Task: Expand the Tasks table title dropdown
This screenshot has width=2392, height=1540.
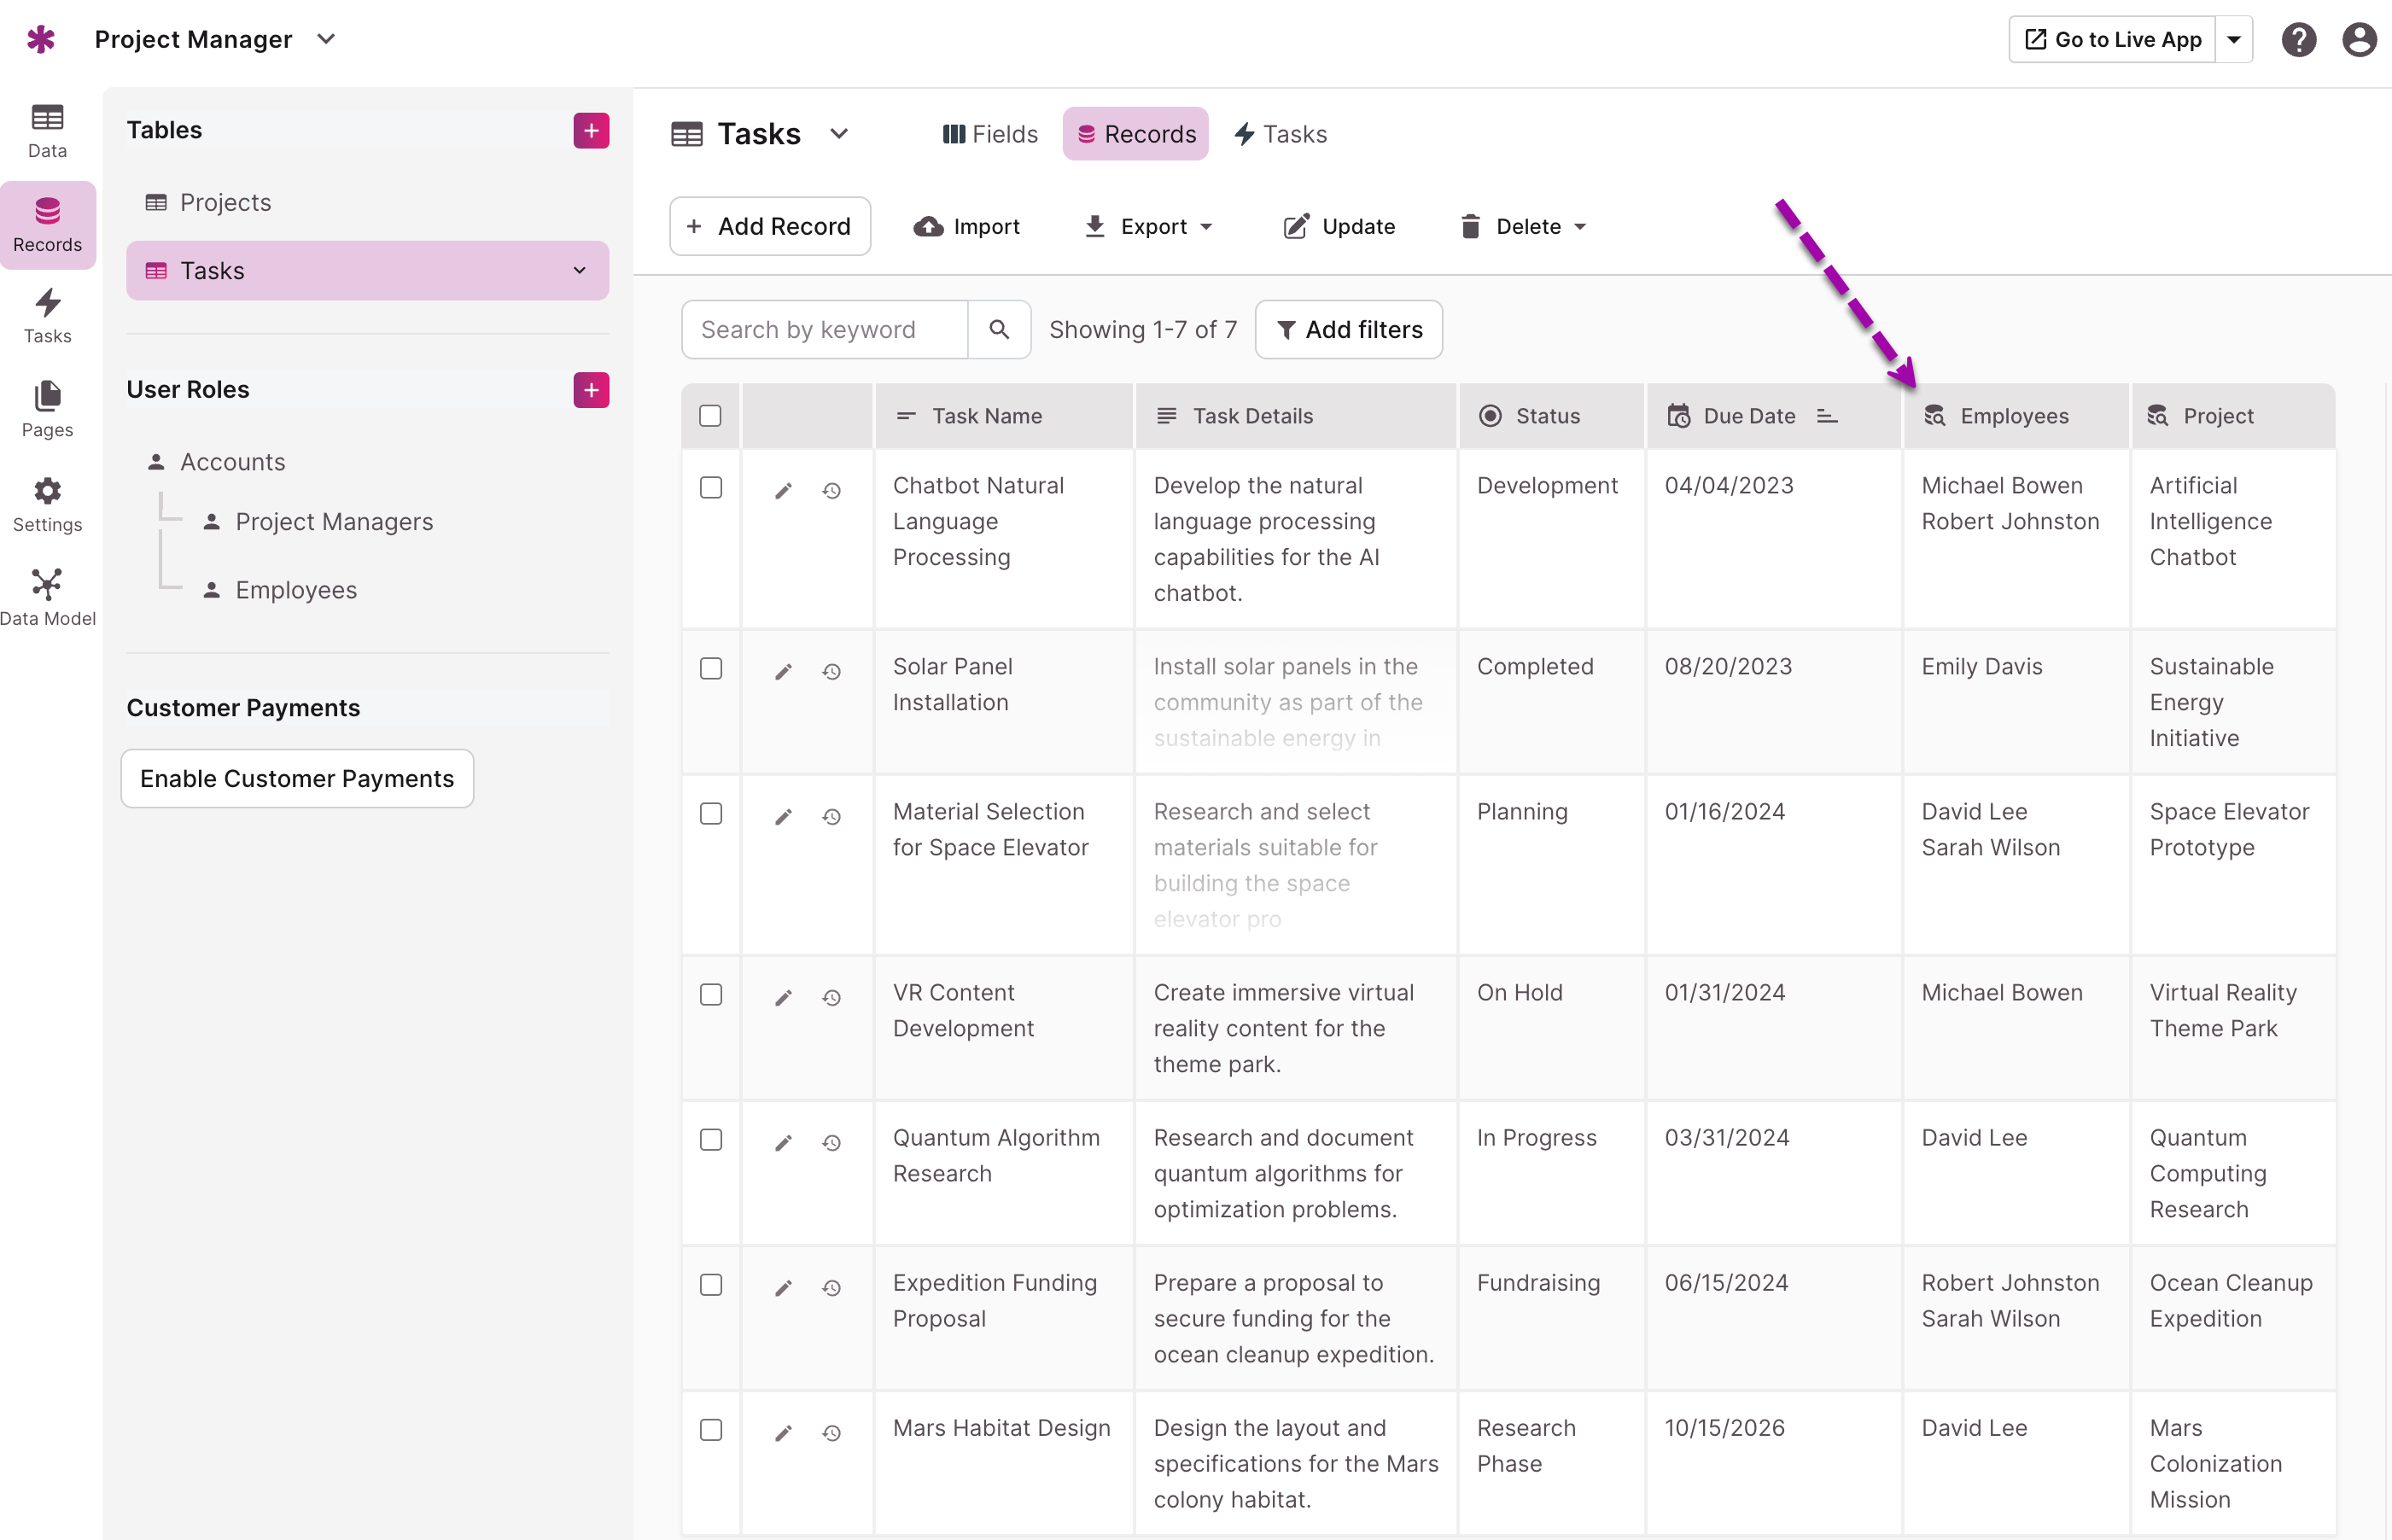Action: pos(839,134)
